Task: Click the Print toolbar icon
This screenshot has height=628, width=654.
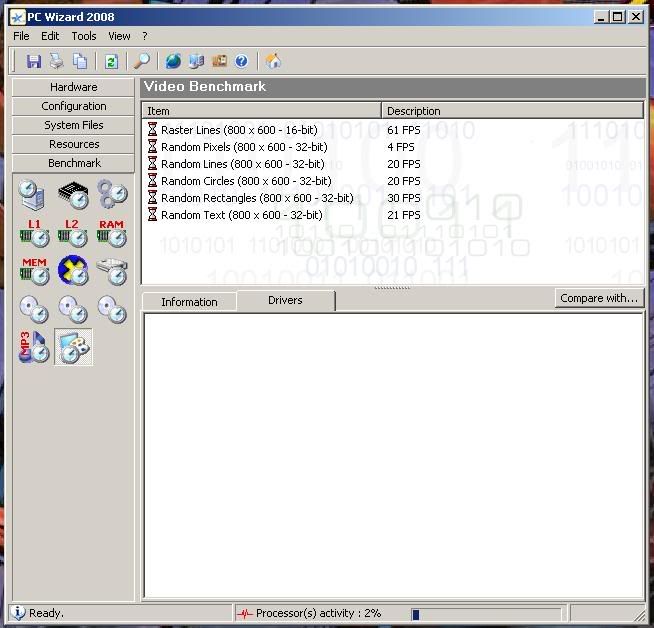Action: coord(57,61)
